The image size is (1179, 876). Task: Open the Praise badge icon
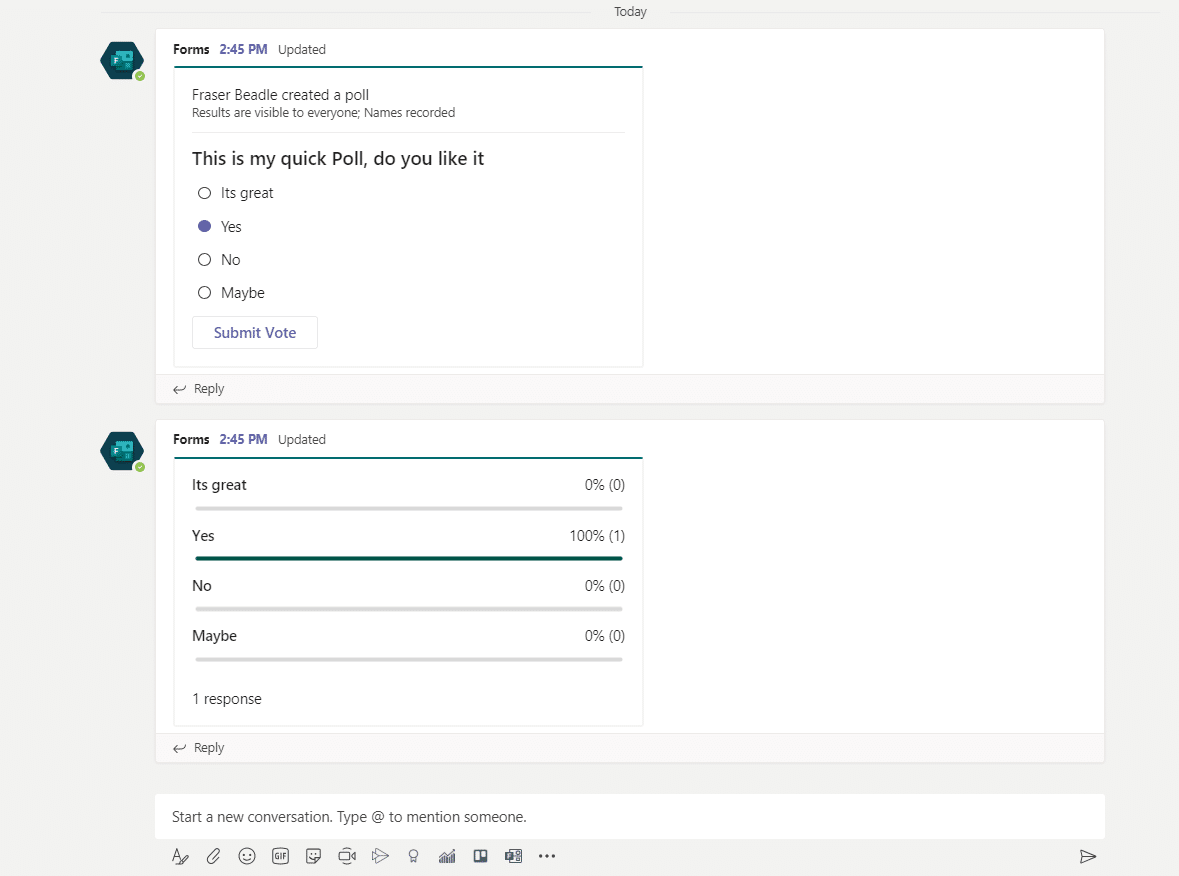[414, 856]
